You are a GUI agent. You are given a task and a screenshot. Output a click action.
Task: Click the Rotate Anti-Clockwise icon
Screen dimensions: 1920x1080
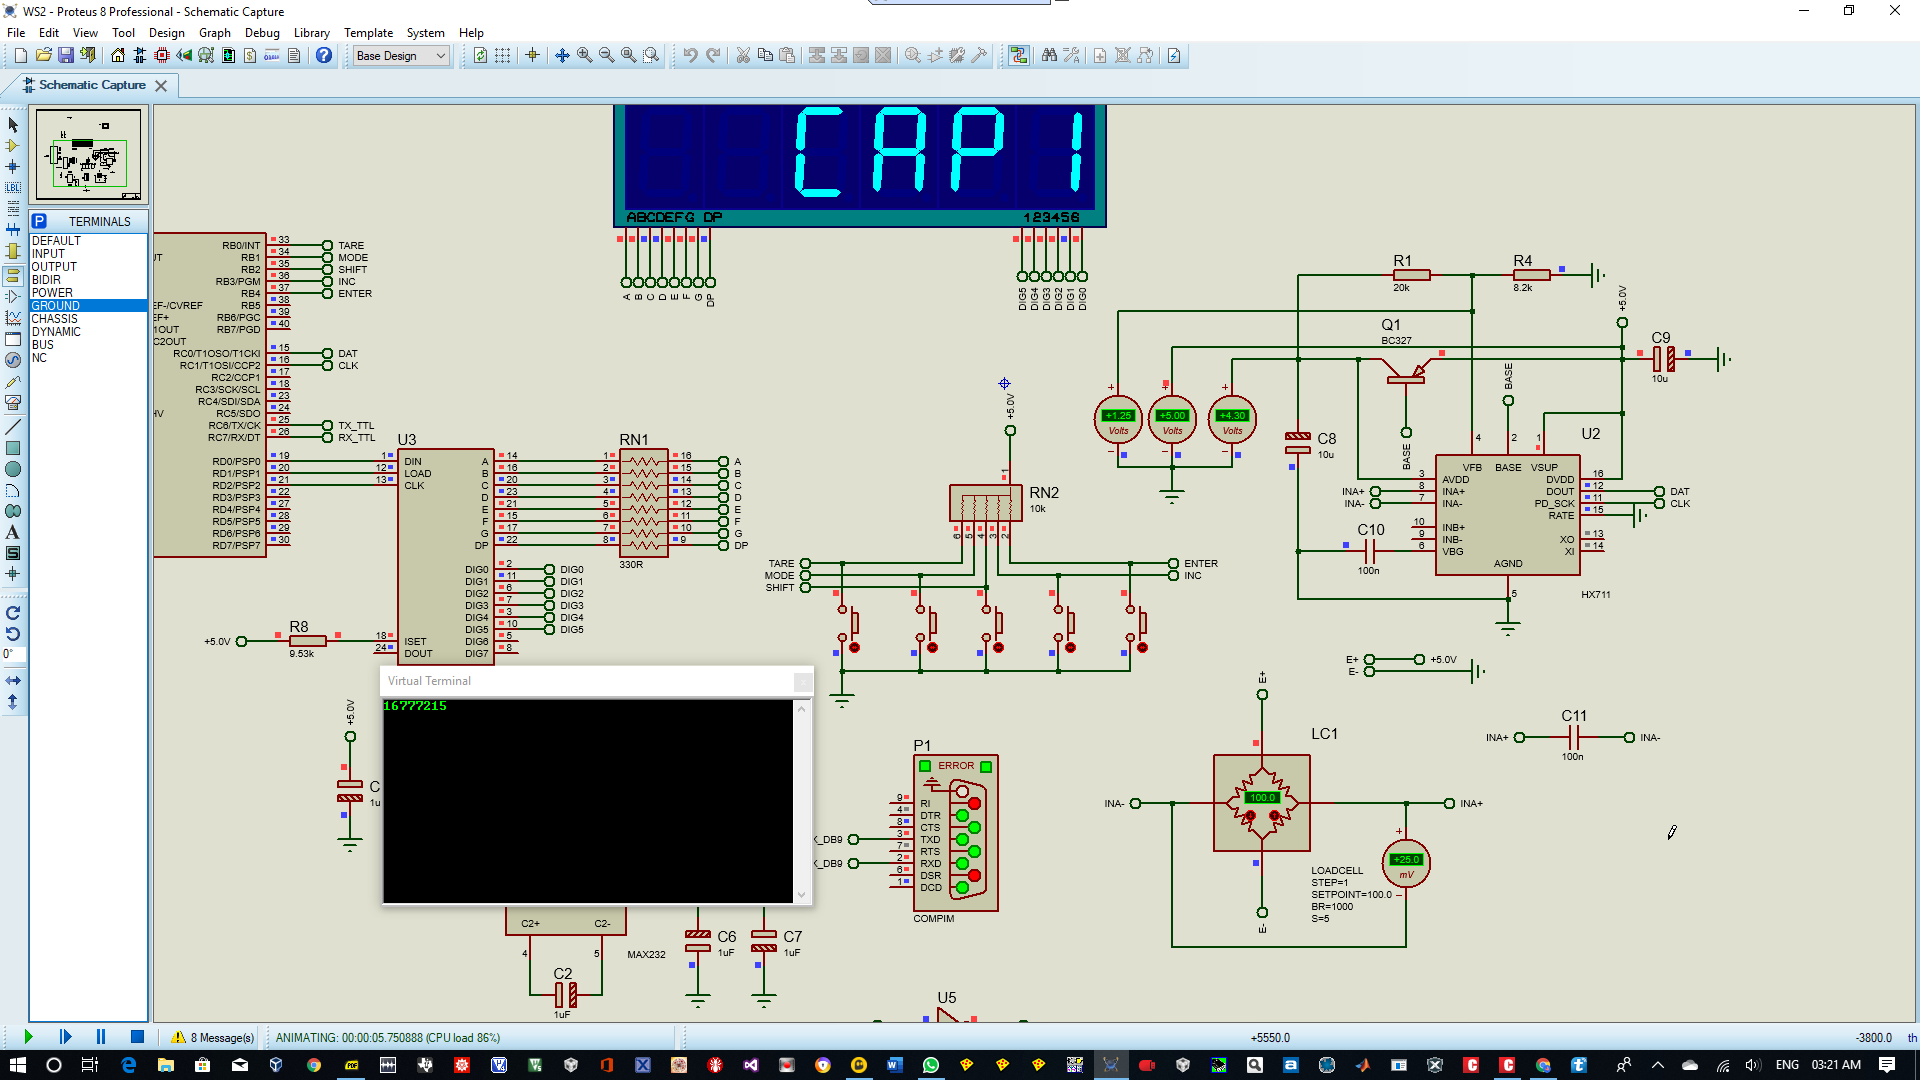(13, 634)
